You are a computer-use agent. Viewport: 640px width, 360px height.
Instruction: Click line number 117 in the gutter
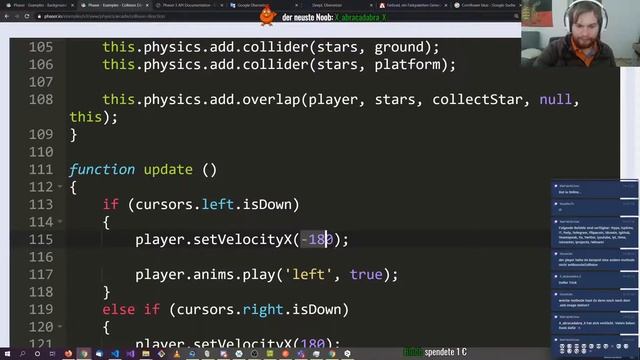(41, 274)
